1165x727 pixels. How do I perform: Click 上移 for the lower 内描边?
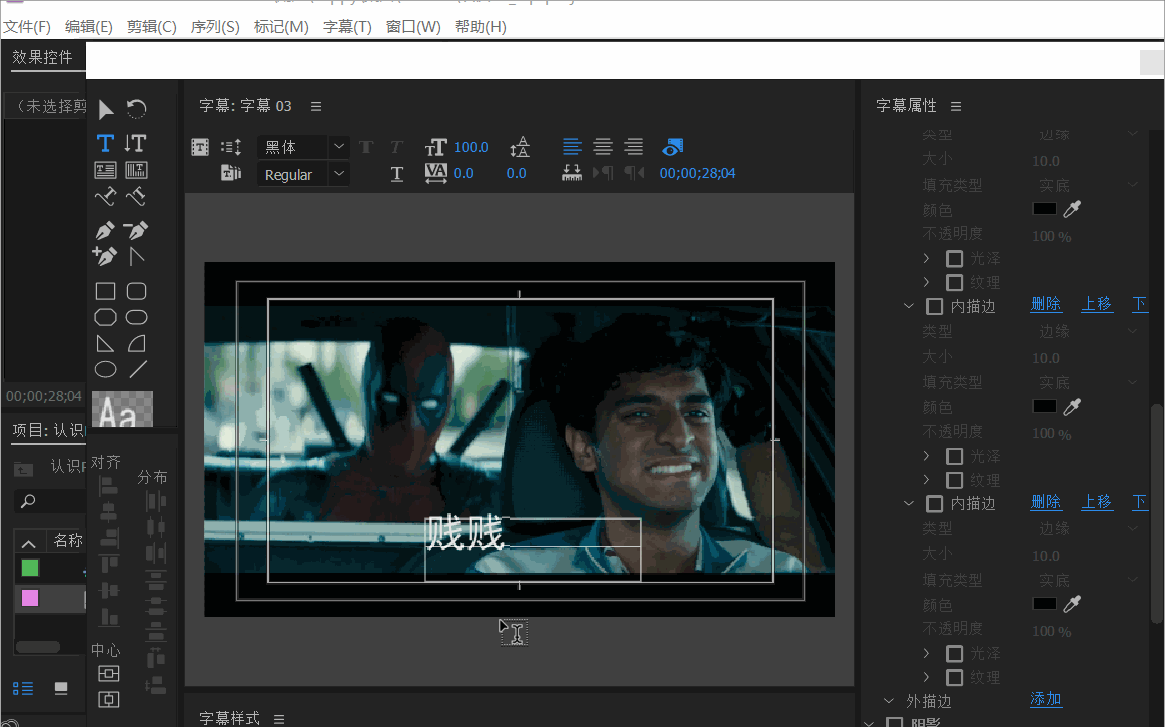click(x=1097, y=502)
